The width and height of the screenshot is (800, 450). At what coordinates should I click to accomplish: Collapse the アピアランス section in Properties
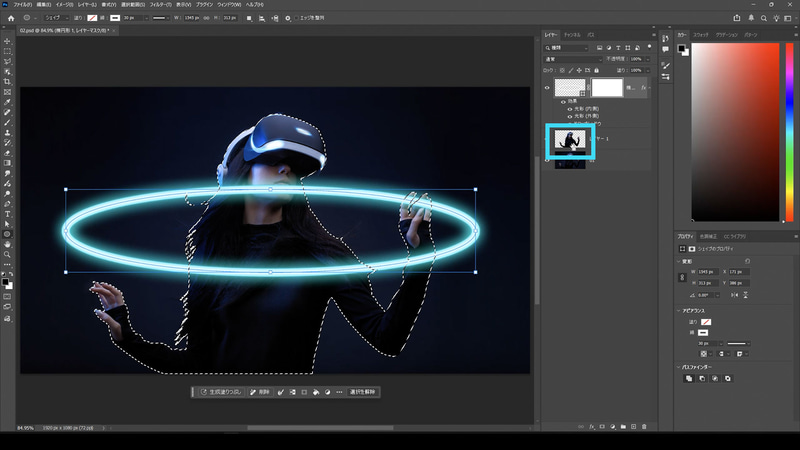coord(680,310)
